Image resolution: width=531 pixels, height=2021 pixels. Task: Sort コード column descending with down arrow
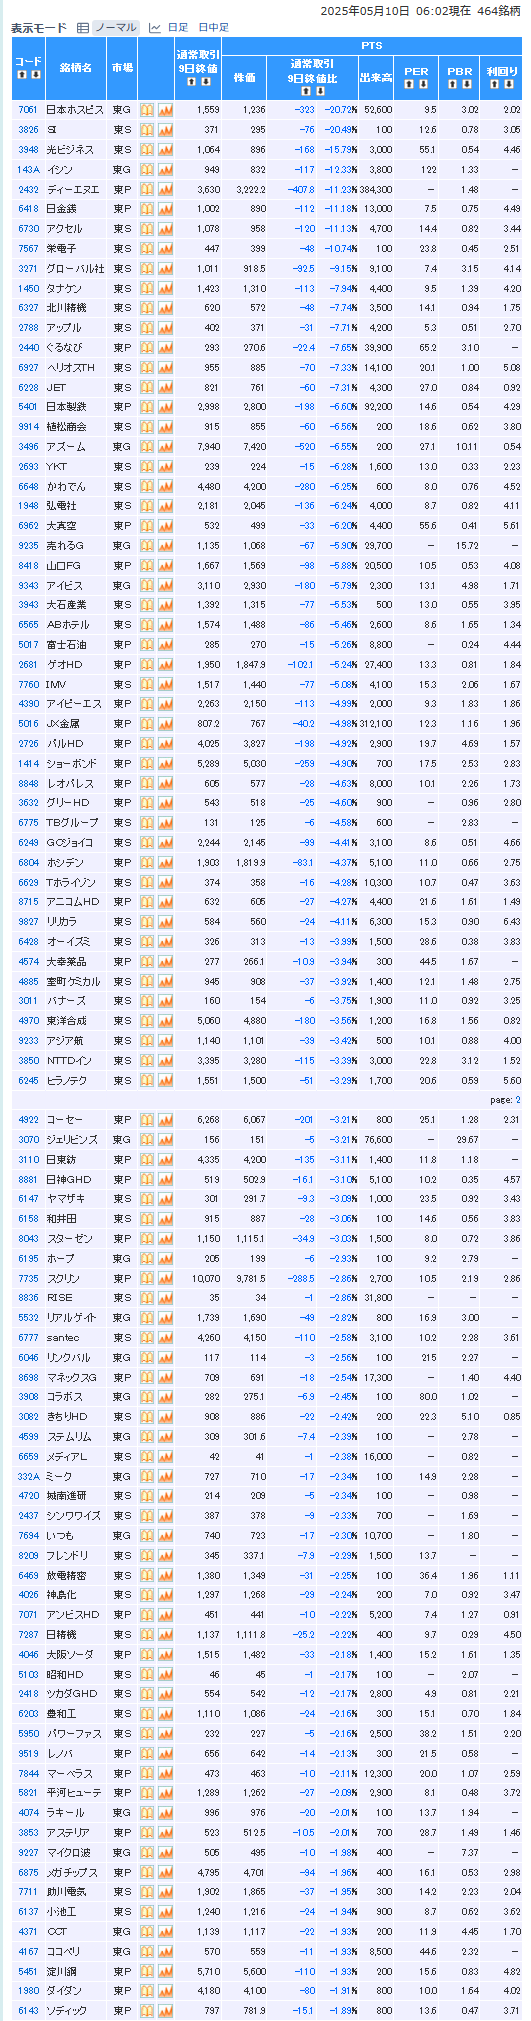pyautogui.click(x=35, y=74)
